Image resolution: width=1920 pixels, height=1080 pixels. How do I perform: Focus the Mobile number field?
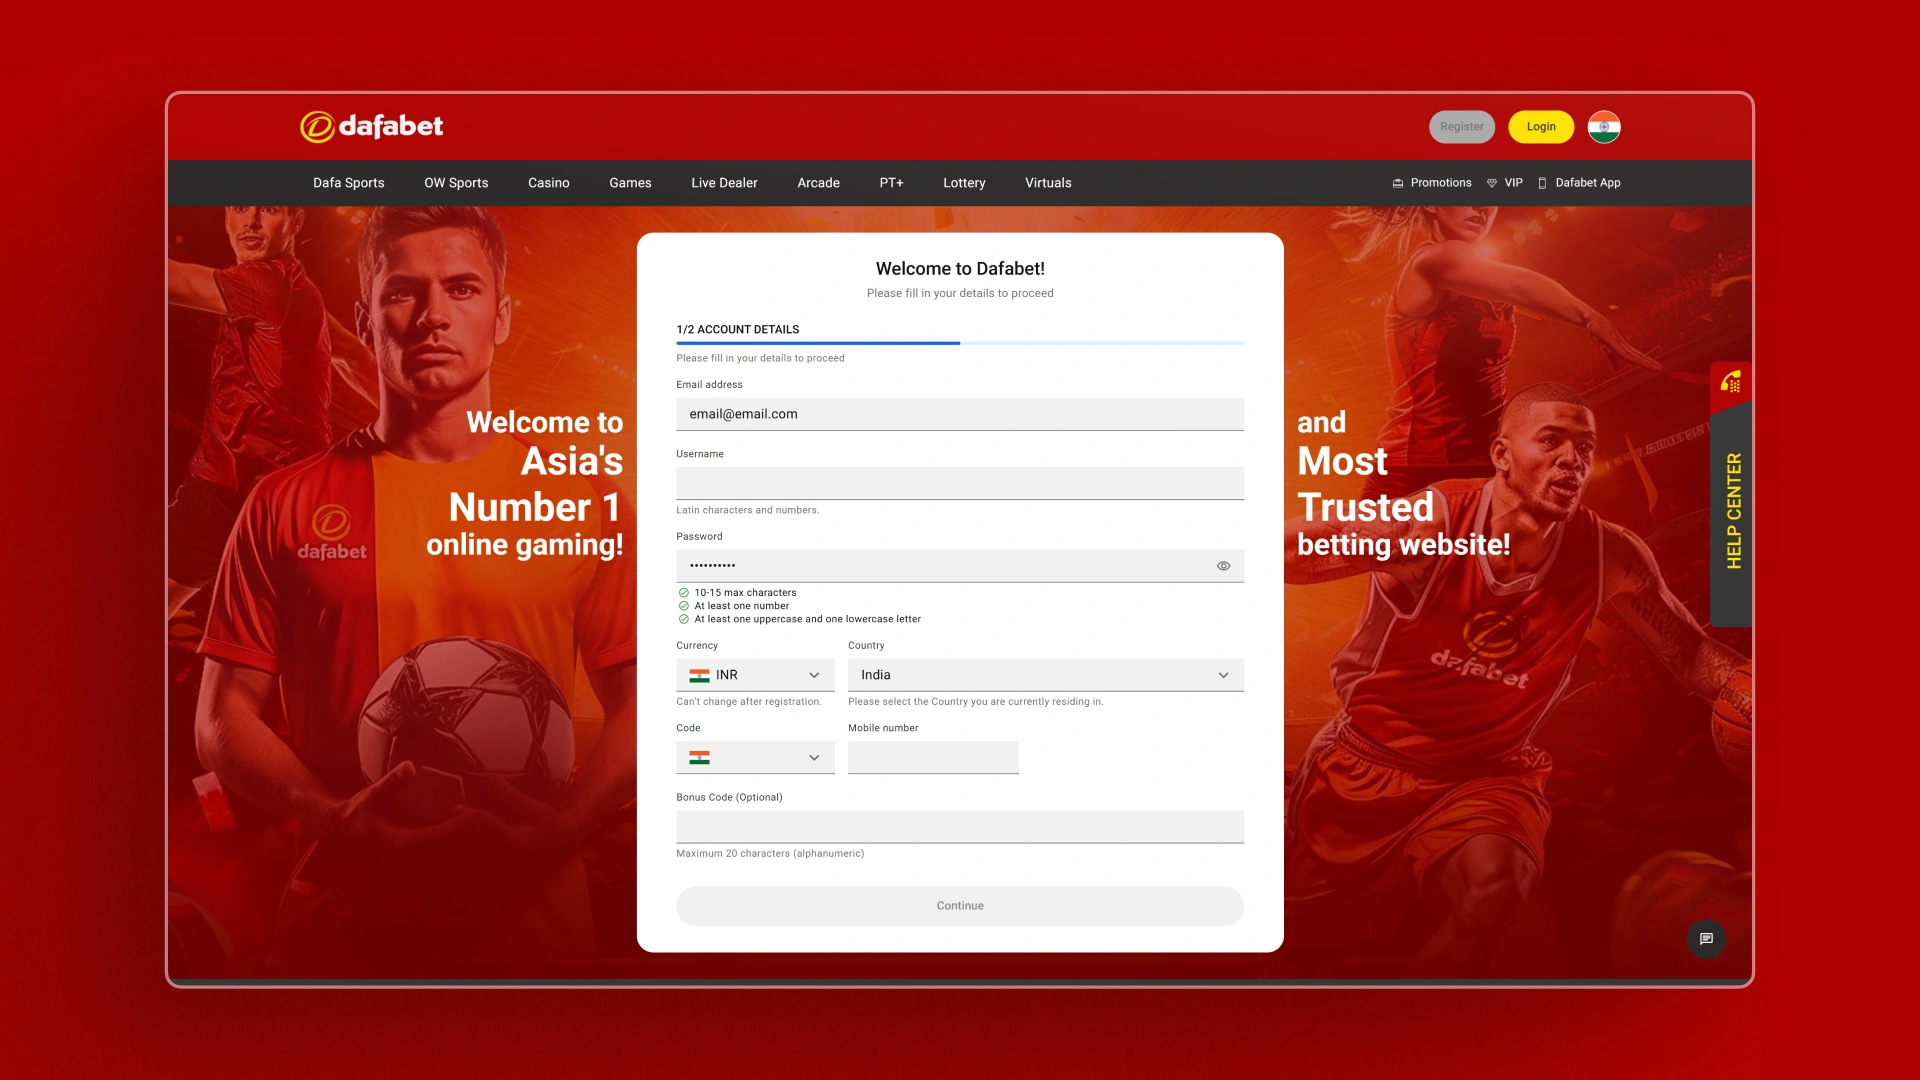tap(933, 758)
